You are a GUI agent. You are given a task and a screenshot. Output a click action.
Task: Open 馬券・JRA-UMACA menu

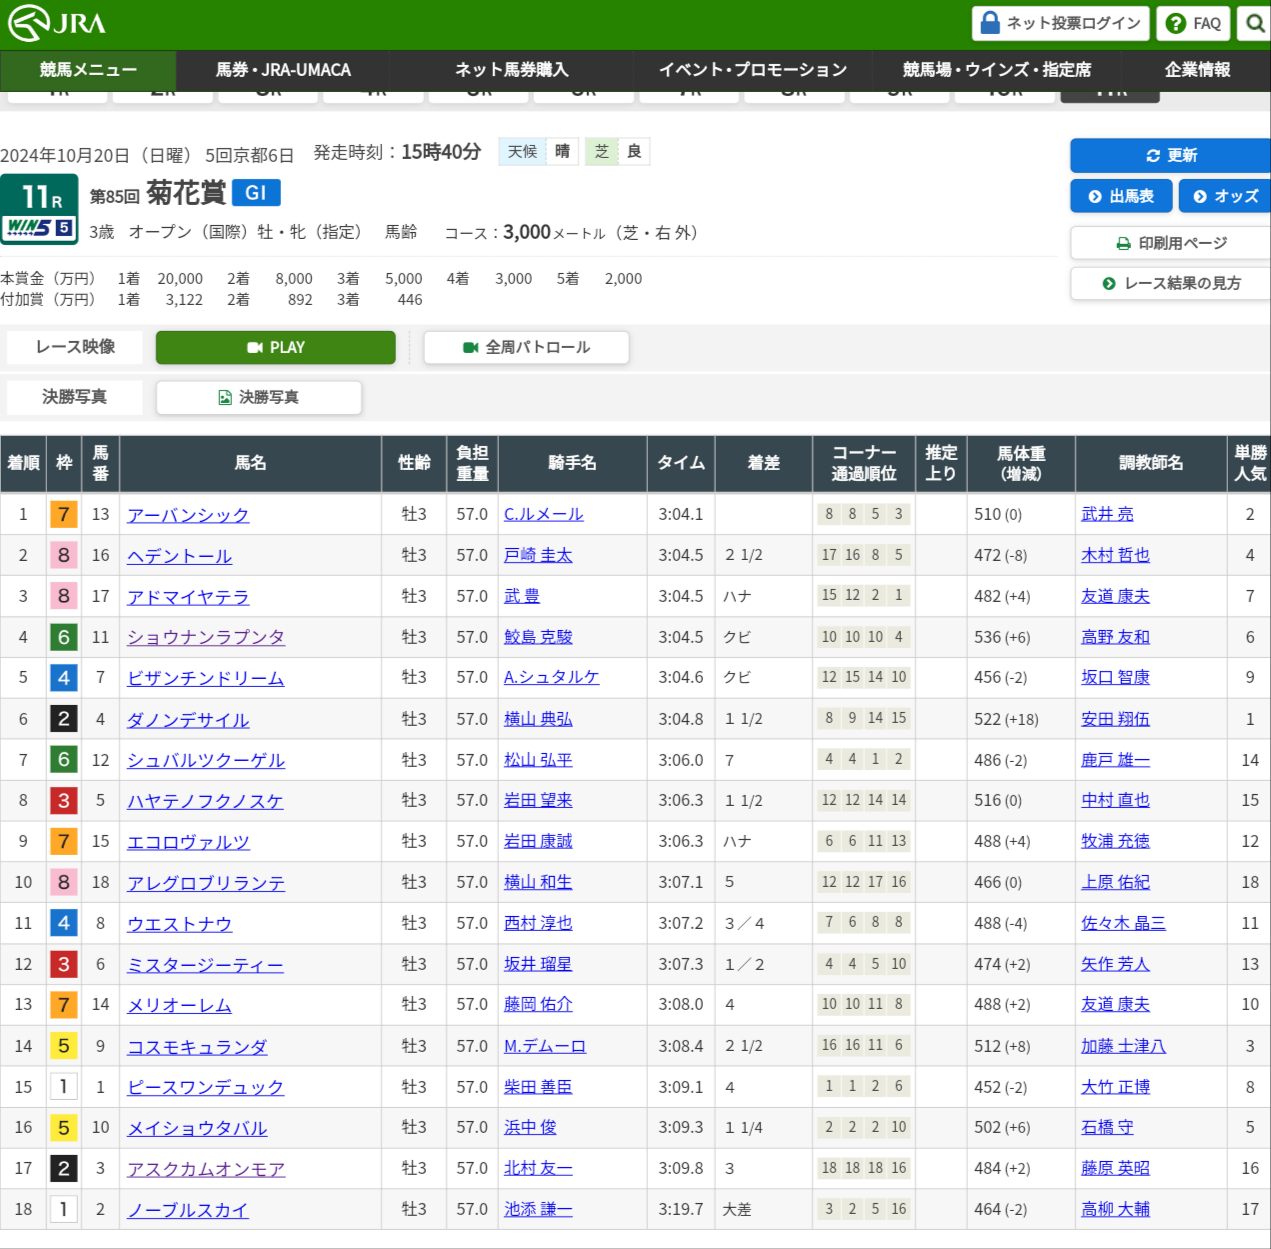283,70
